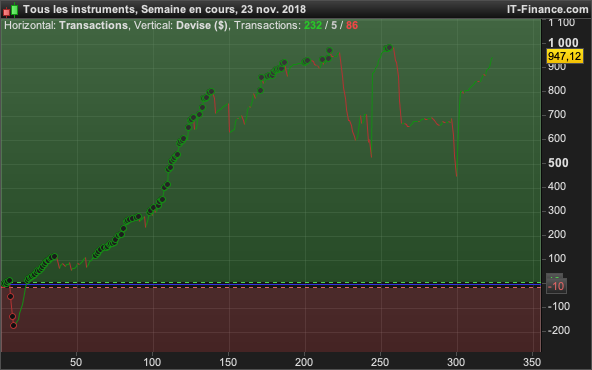The image size is (592, 370).
Task: Click the -10 threshold label on price axis
Action: pos(556,286)
